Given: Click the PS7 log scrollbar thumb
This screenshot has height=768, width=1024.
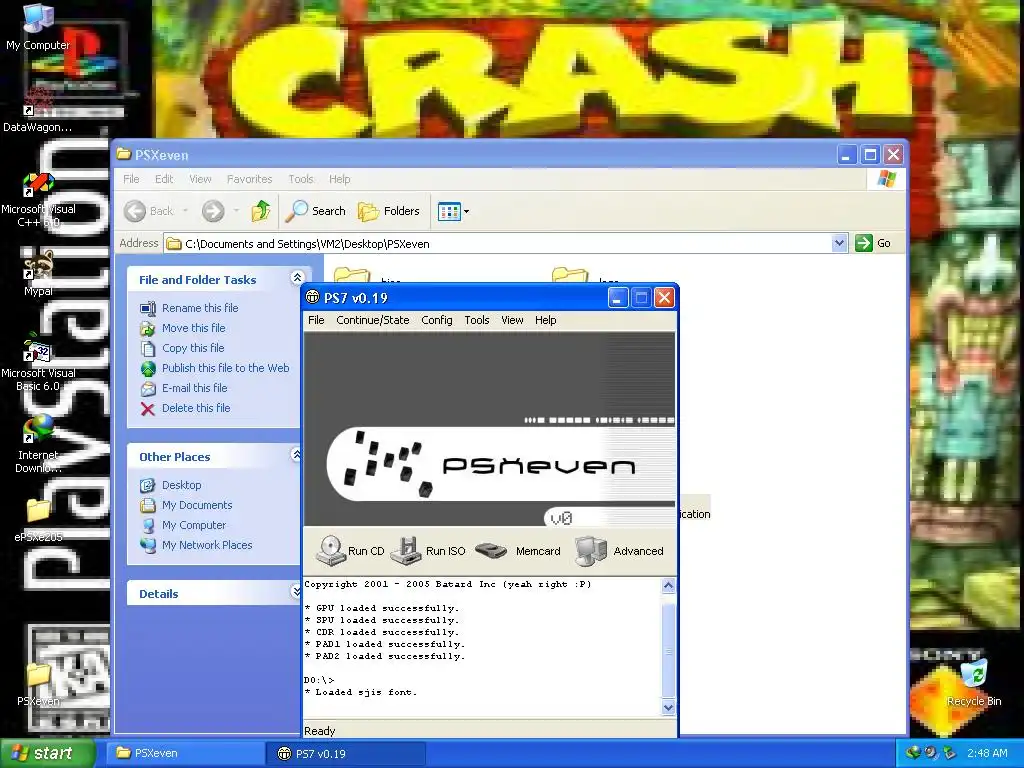Looking at the screenshot, I should pyautogui.click(x=668, y=650).
